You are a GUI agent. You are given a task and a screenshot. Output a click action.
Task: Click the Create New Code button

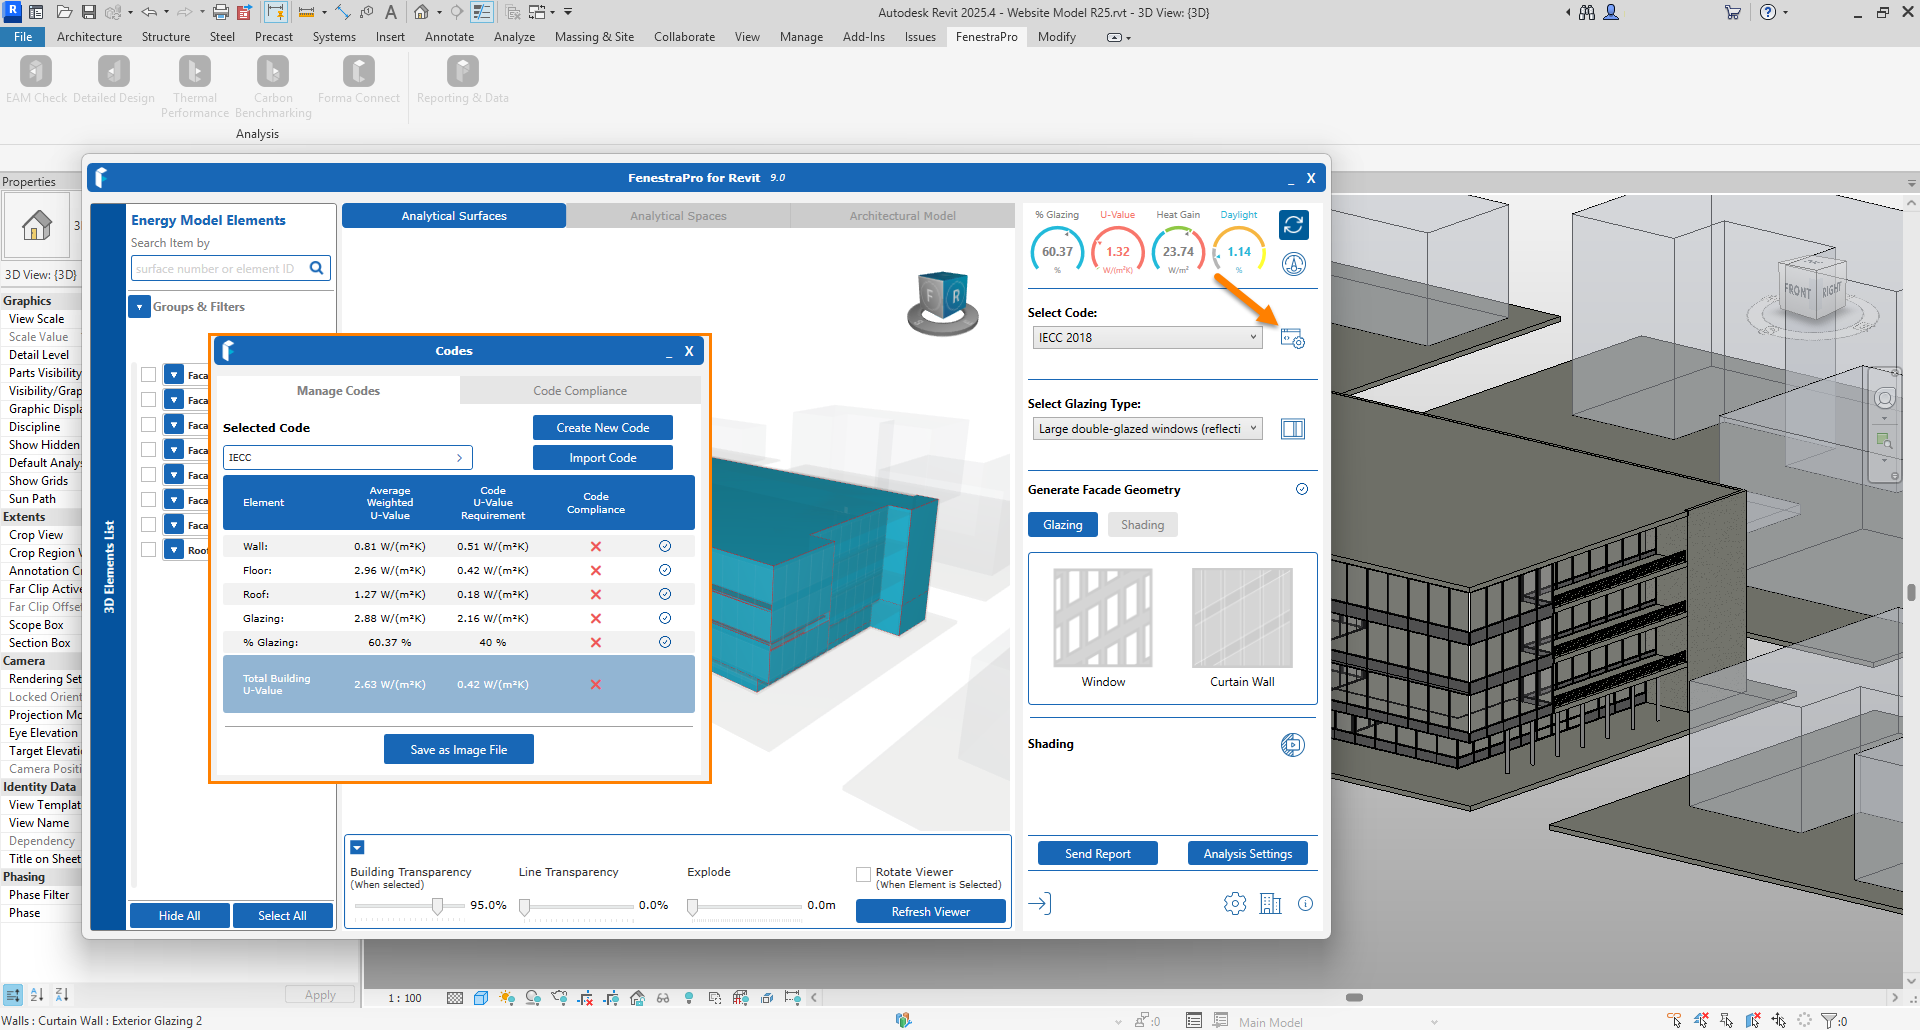click(602, 428)
